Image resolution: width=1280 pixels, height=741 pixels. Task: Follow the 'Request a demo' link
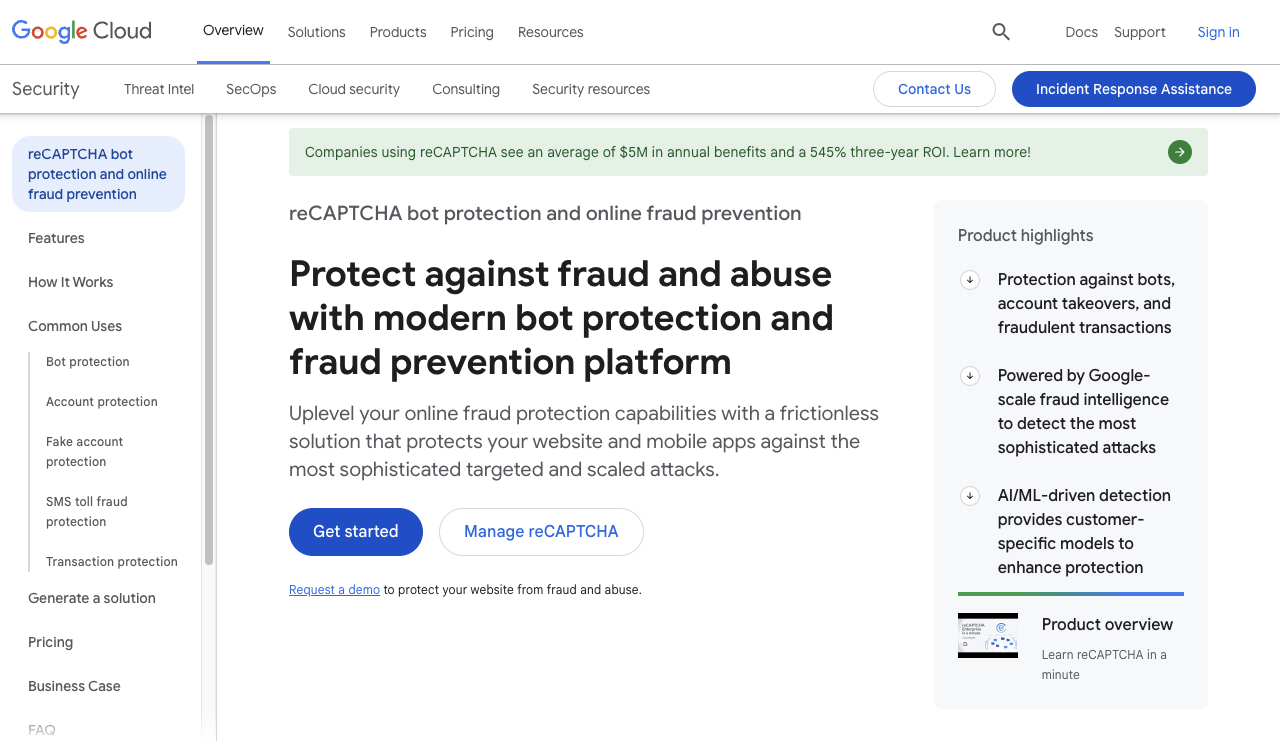pyautogui.click(x=334, y=590)
